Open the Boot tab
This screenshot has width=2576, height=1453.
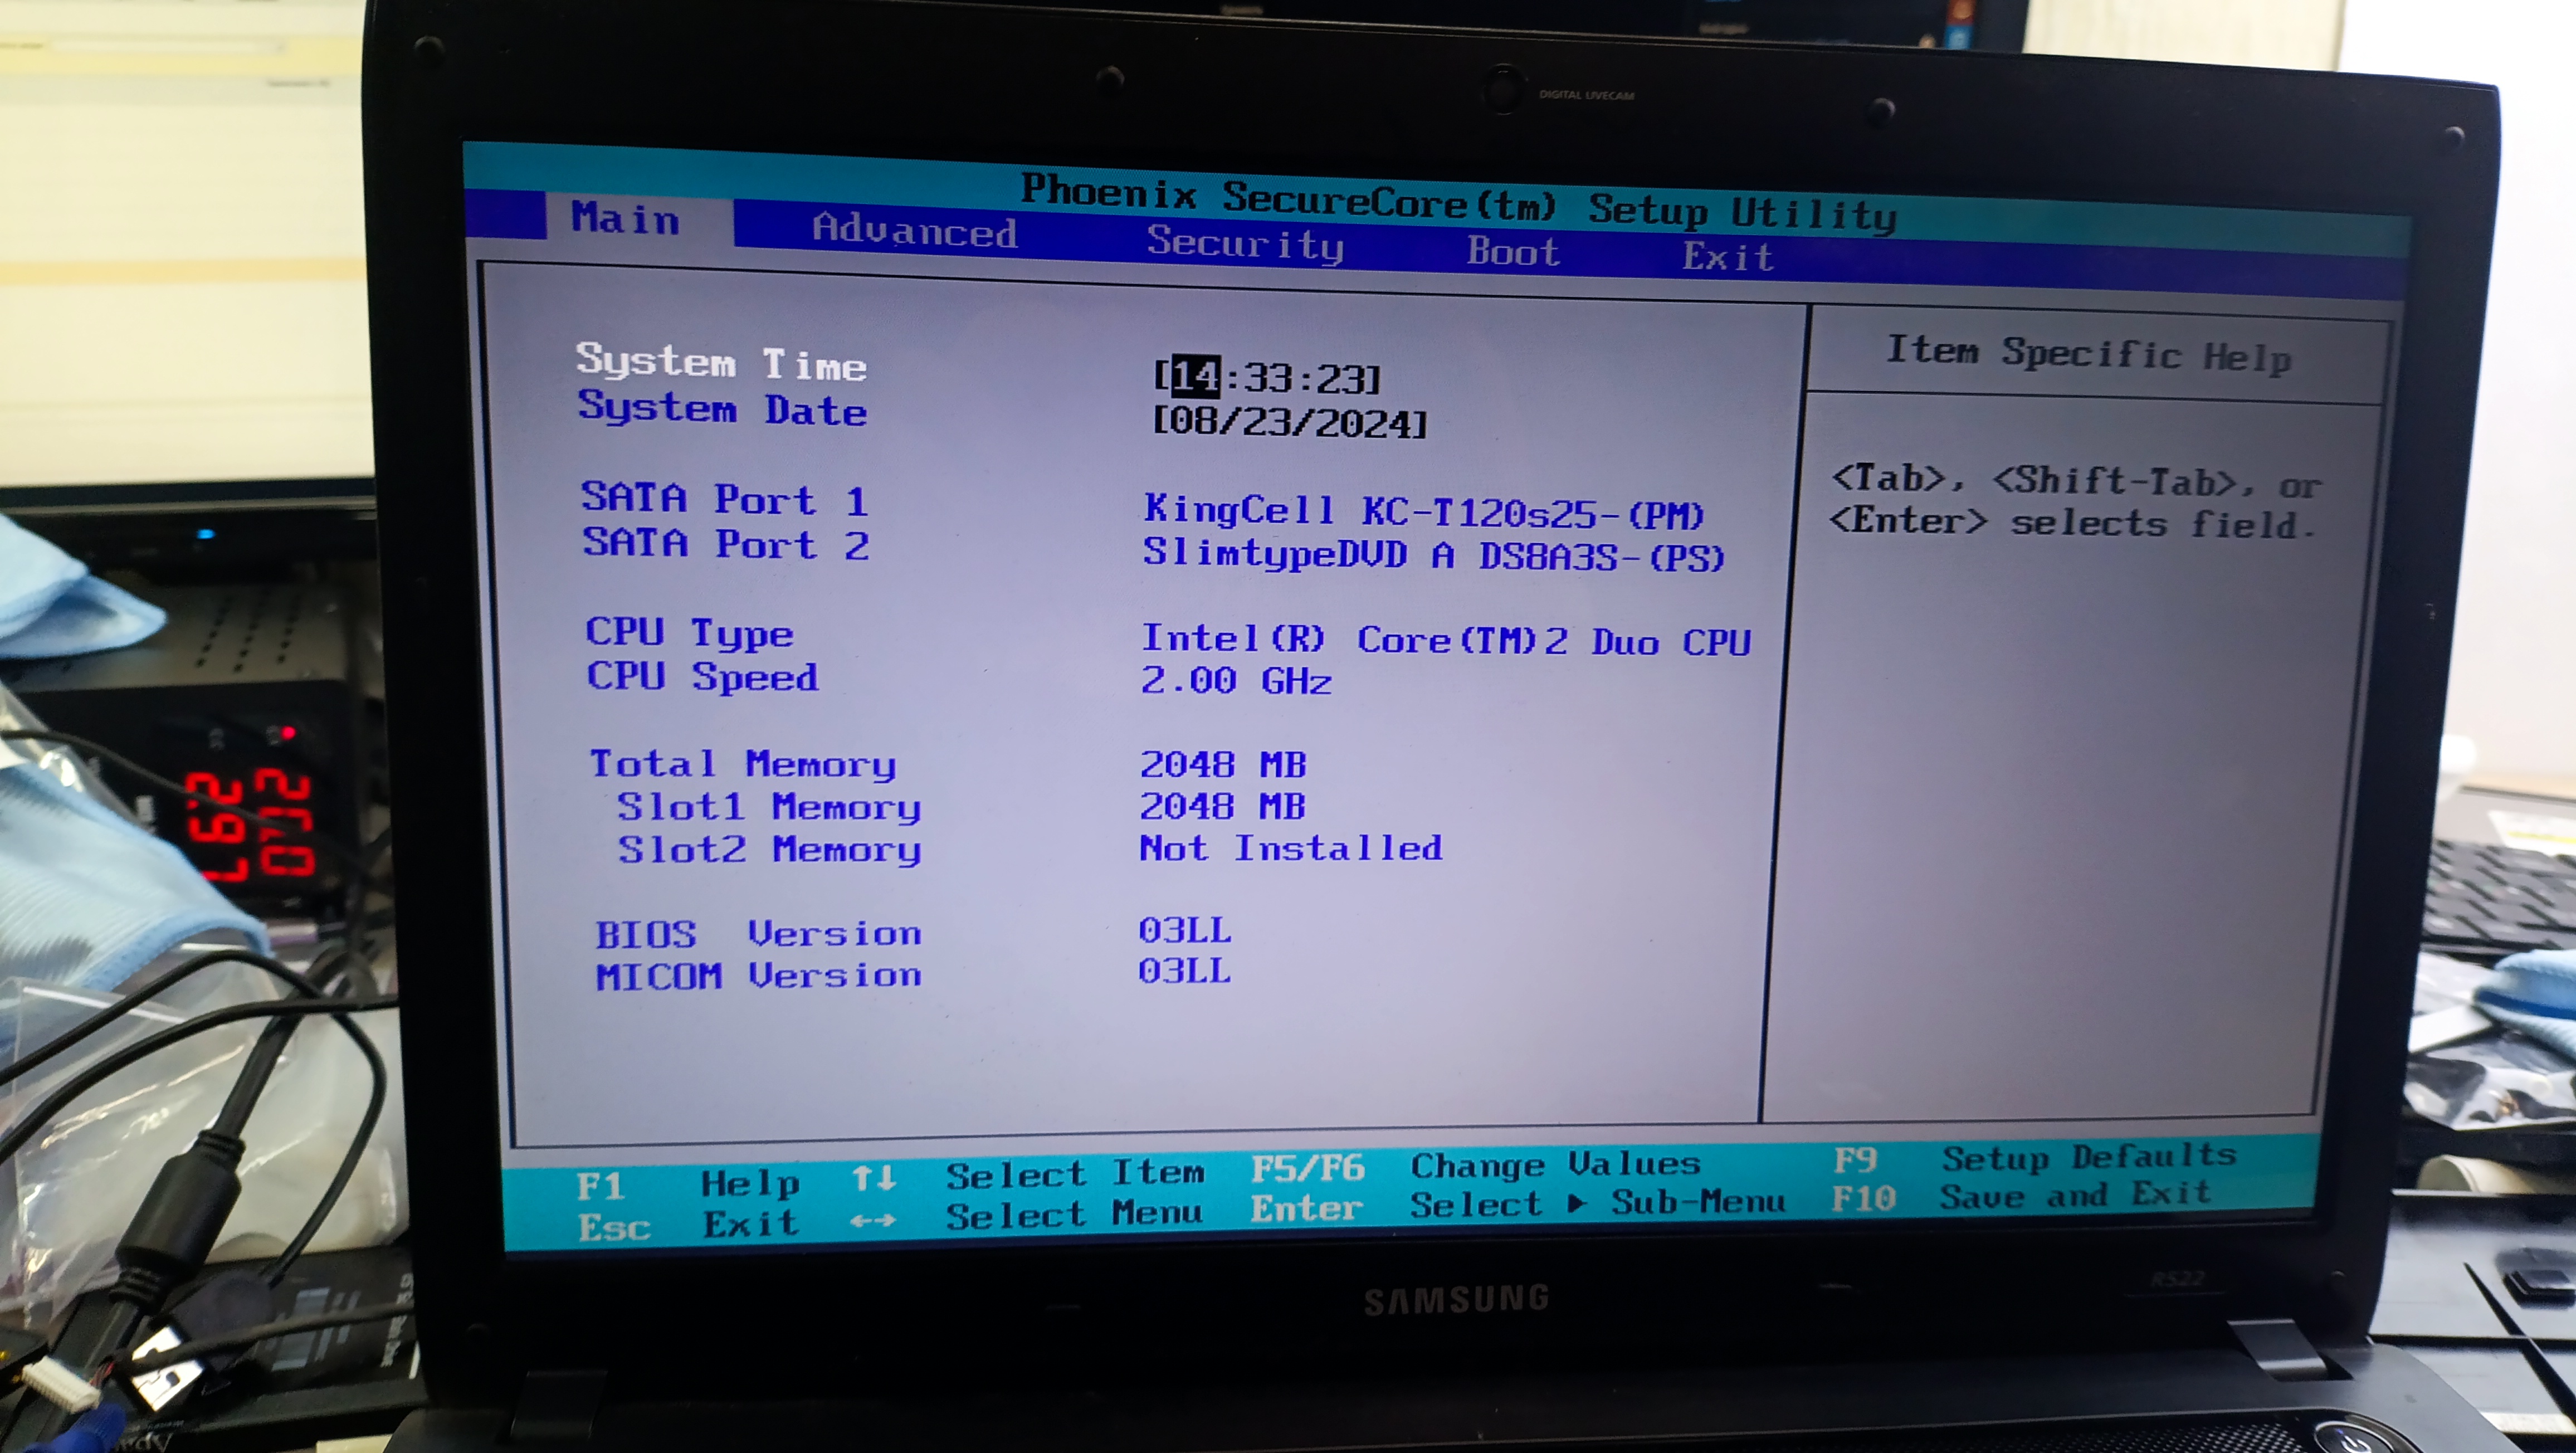point(1513,250)
